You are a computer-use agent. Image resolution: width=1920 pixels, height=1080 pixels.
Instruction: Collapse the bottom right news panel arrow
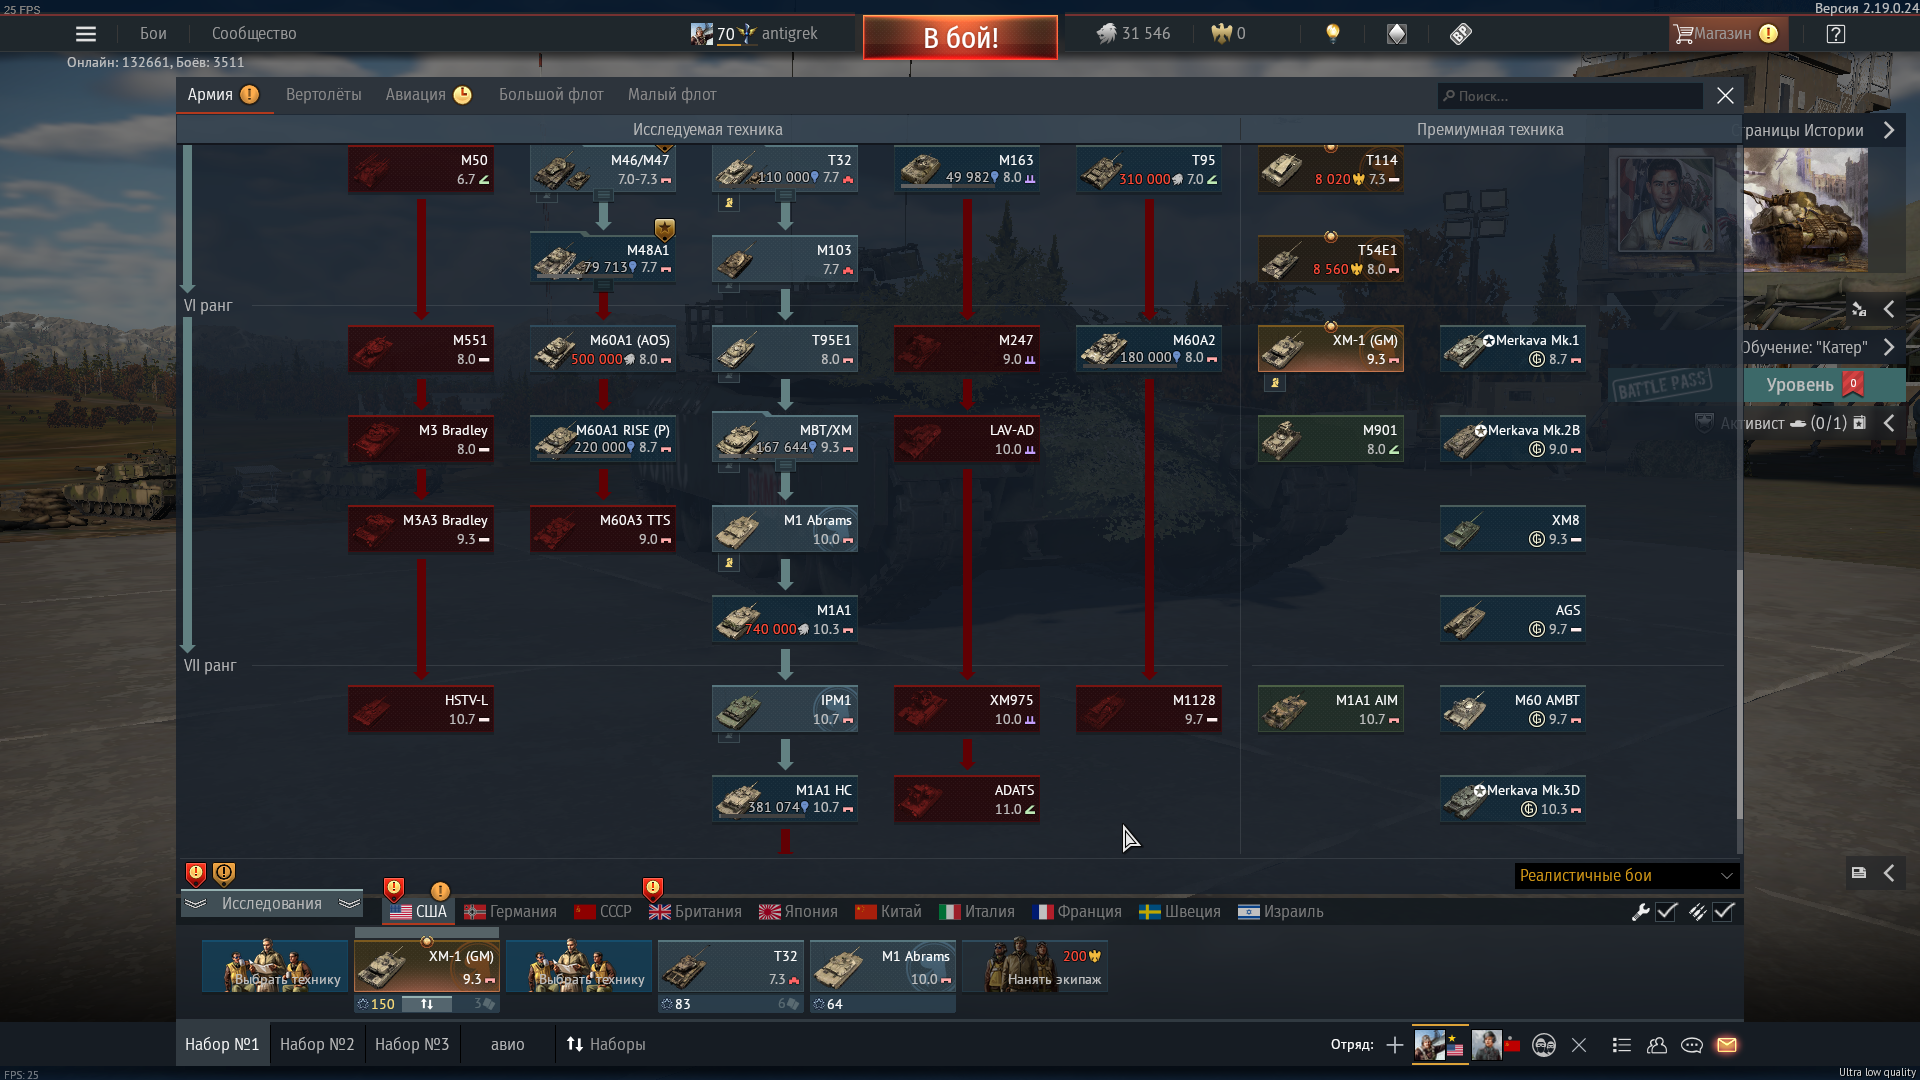[x=1889, y=873]
